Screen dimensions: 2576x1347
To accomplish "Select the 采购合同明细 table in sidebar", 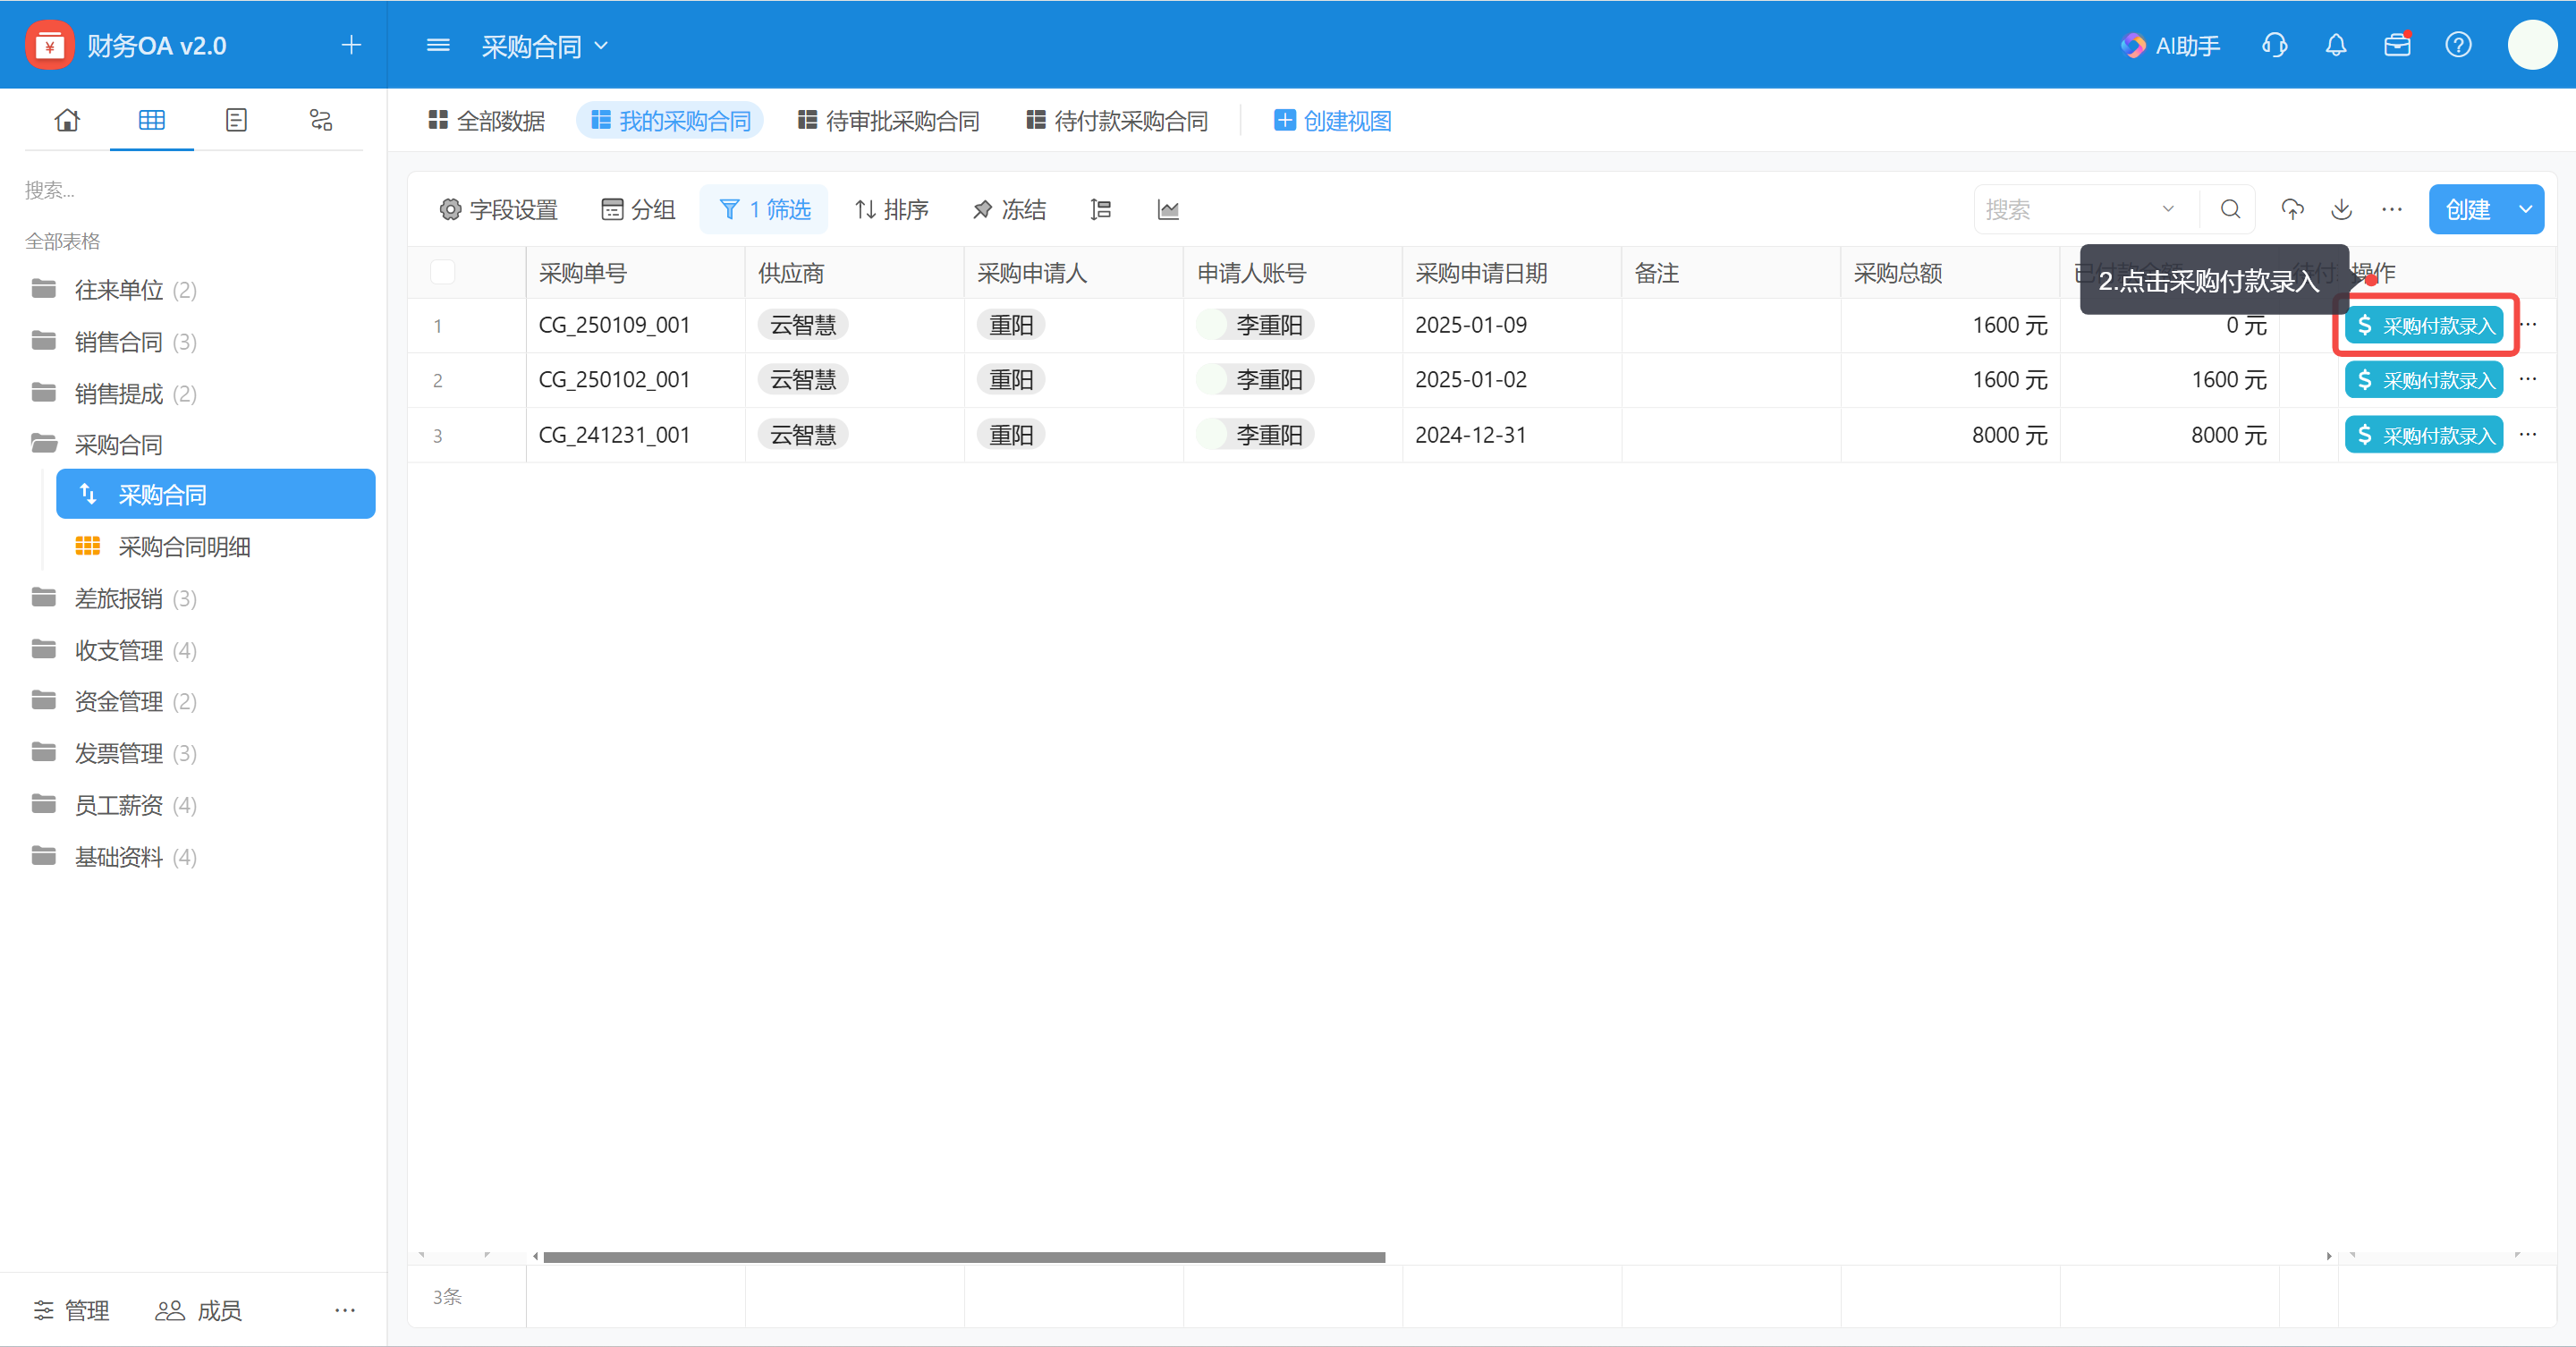I will click(x=216, y=546).
